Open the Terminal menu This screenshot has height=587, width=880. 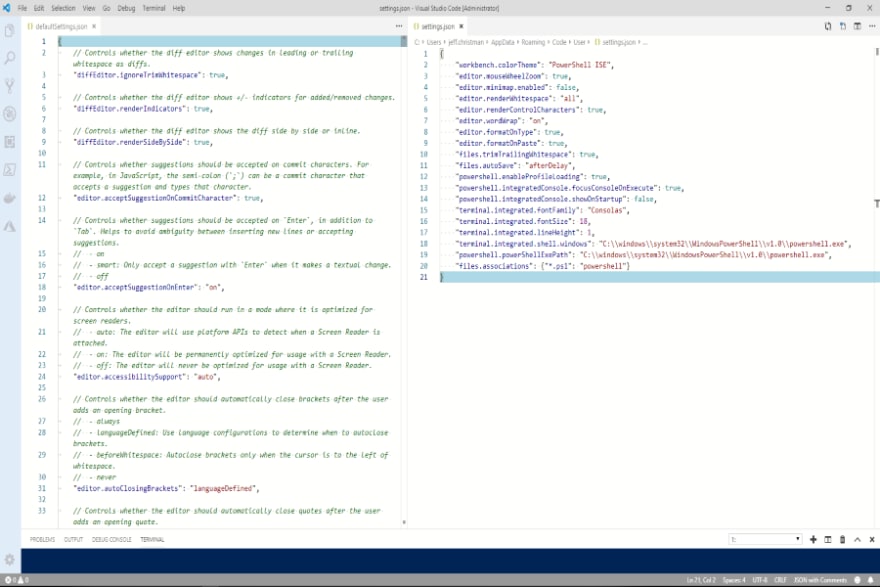pyautogui.click(x=154, y=8)
